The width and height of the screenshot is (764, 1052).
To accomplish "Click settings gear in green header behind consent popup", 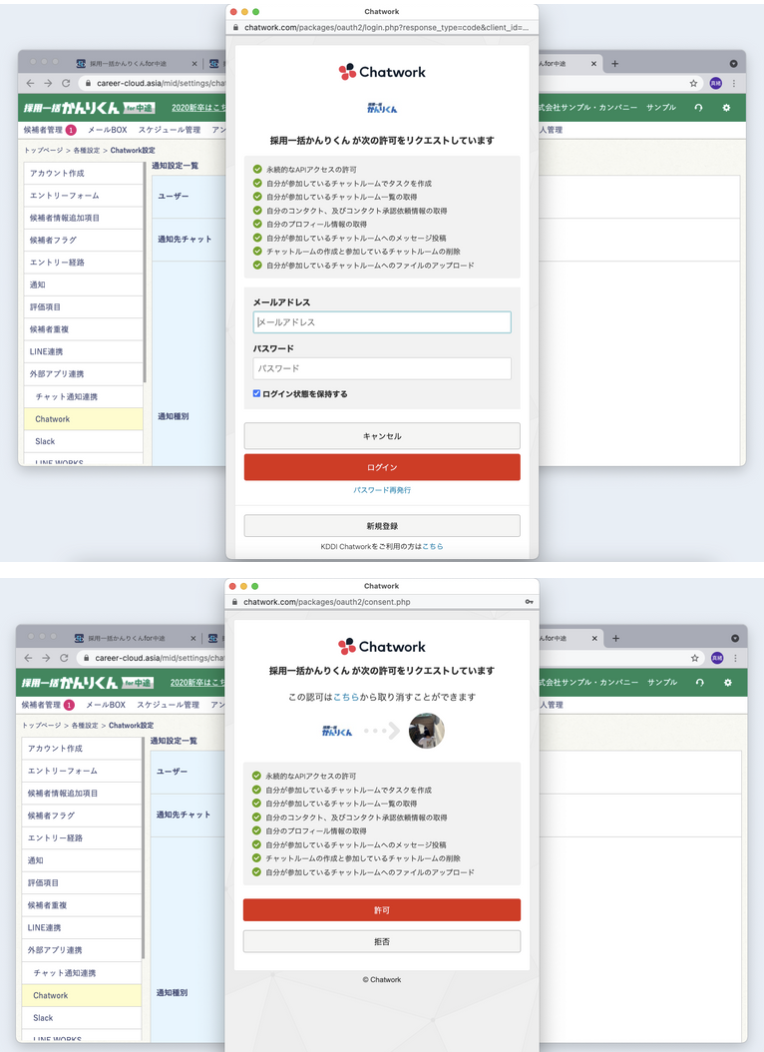I will point(727,682).
